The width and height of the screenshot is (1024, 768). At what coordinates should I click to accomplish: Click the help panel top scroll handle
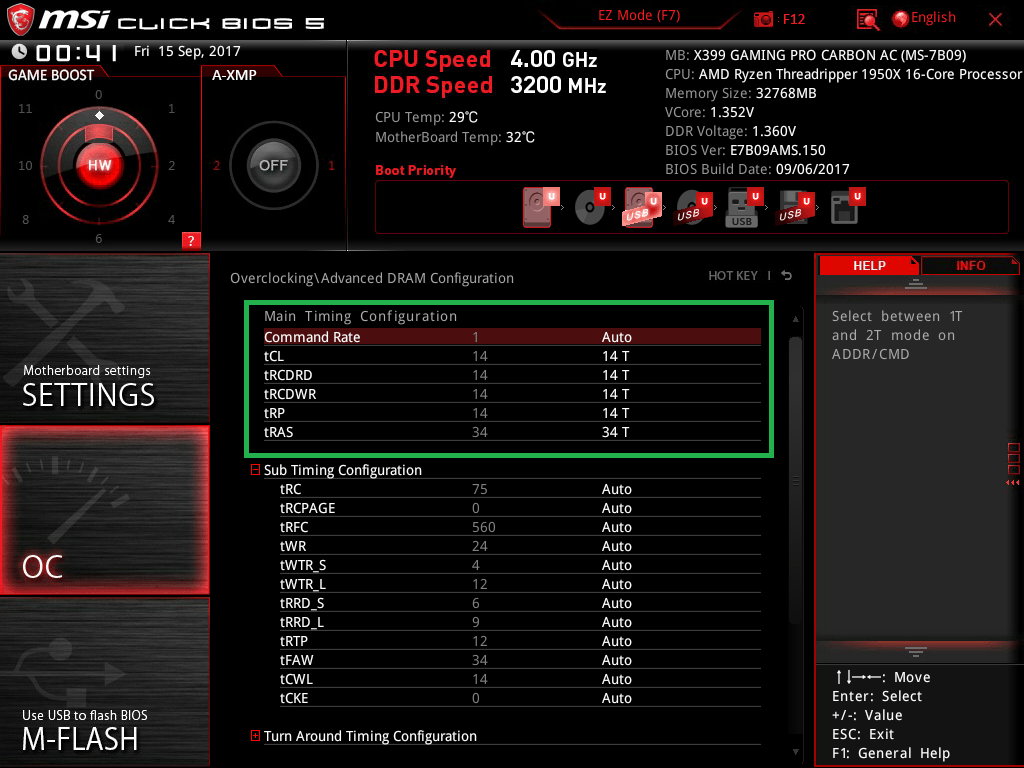(x=916, y=283)
